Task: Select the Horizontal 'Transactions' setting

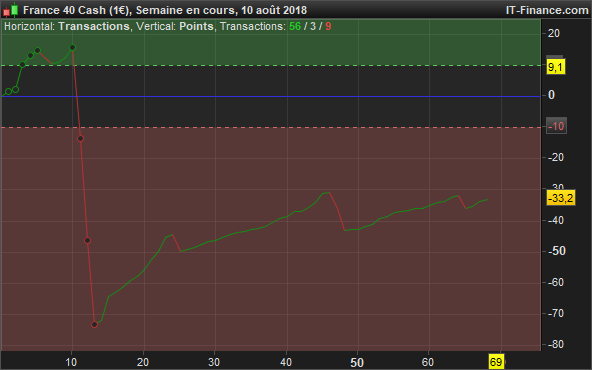Action: click(x=94, y=26)
